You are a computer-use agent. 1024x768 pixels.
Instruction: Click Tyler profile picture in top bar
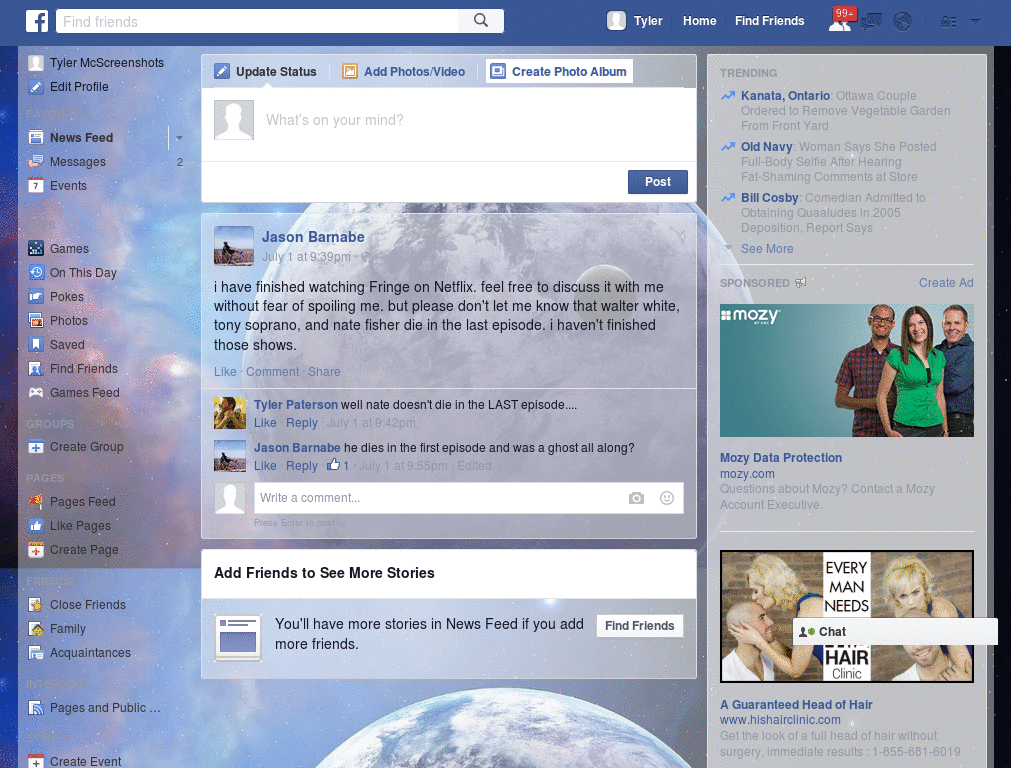(616, 21)
